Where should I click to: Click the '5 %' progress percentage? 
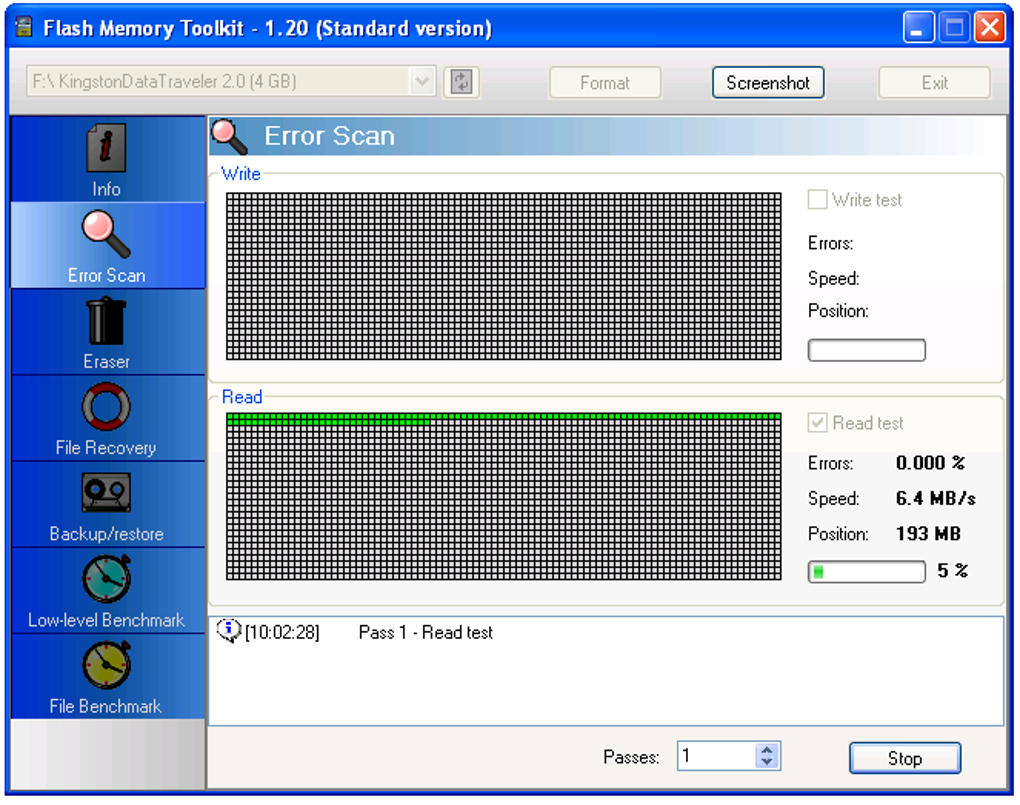pos(953,571)
